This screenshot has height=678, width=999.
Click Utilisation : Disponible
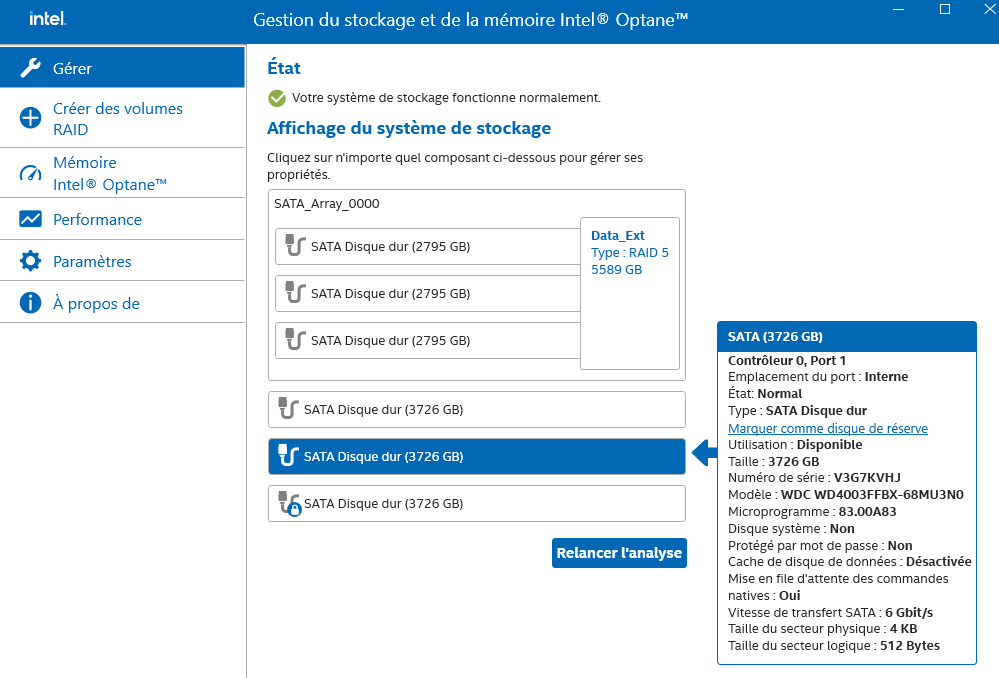795,445
